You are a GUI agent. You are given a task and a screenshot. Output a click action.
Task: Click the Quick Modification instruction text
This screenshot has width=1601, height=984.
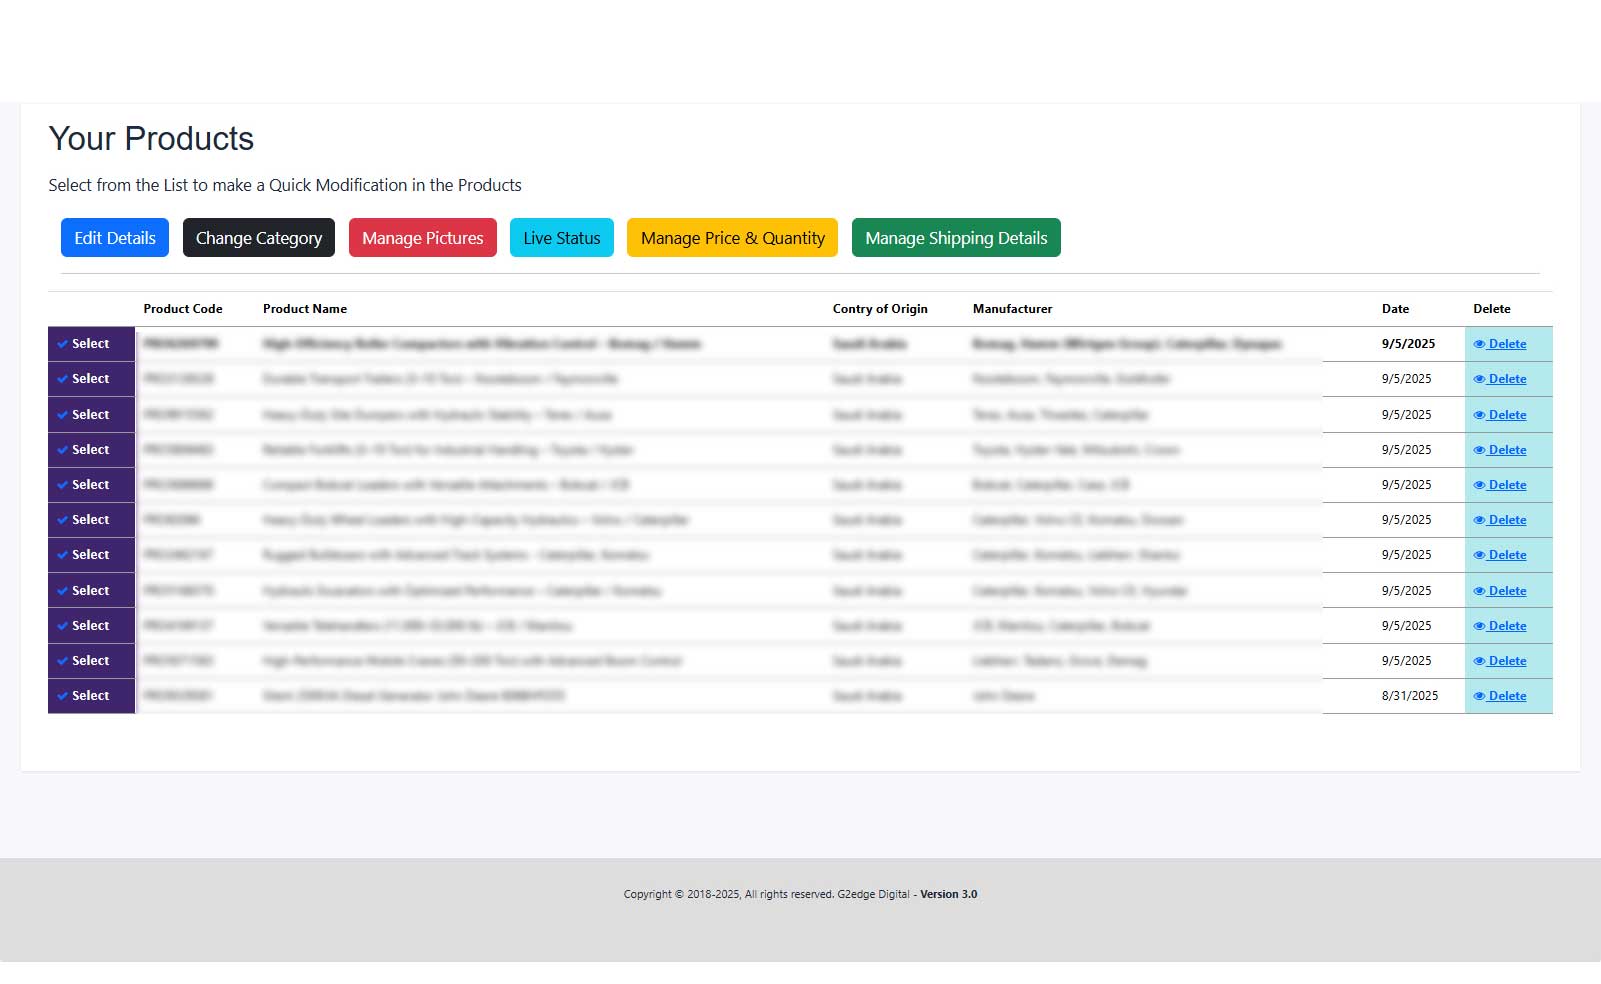pyautogui.click(x=285, y=185)
